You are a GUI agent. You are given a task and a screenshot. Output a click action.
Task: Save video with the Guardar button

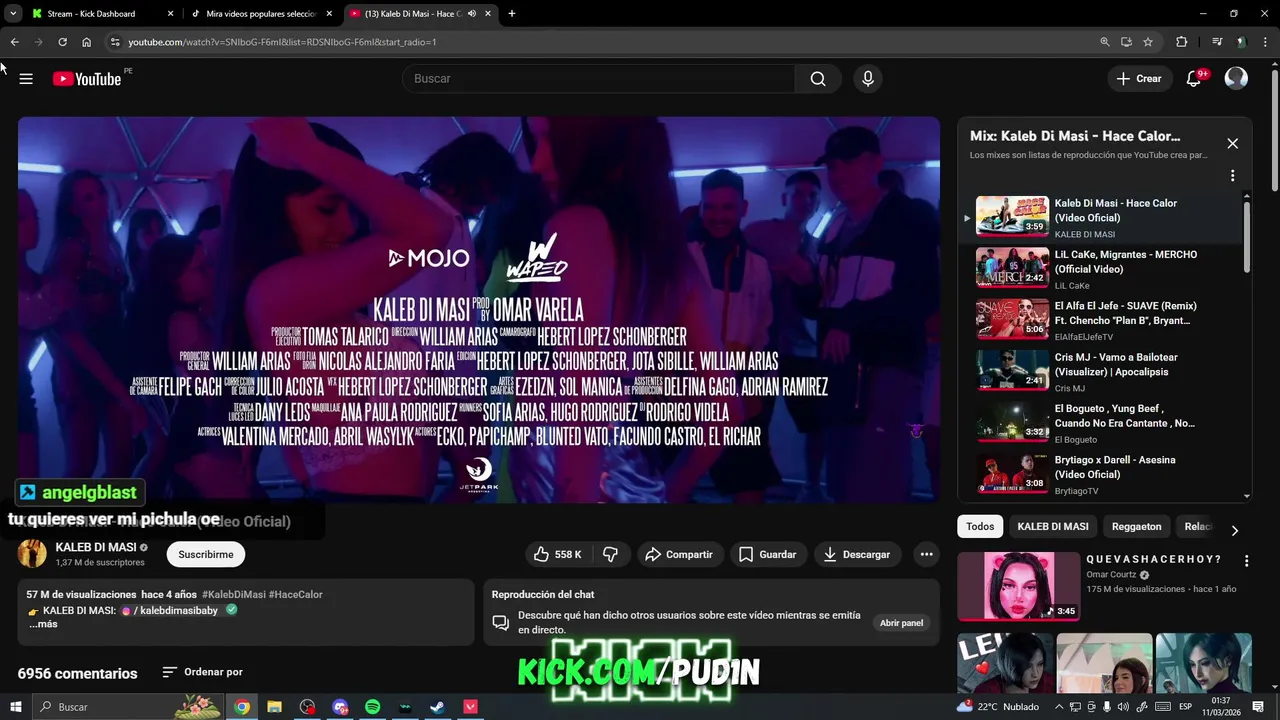tap(767, 554)
